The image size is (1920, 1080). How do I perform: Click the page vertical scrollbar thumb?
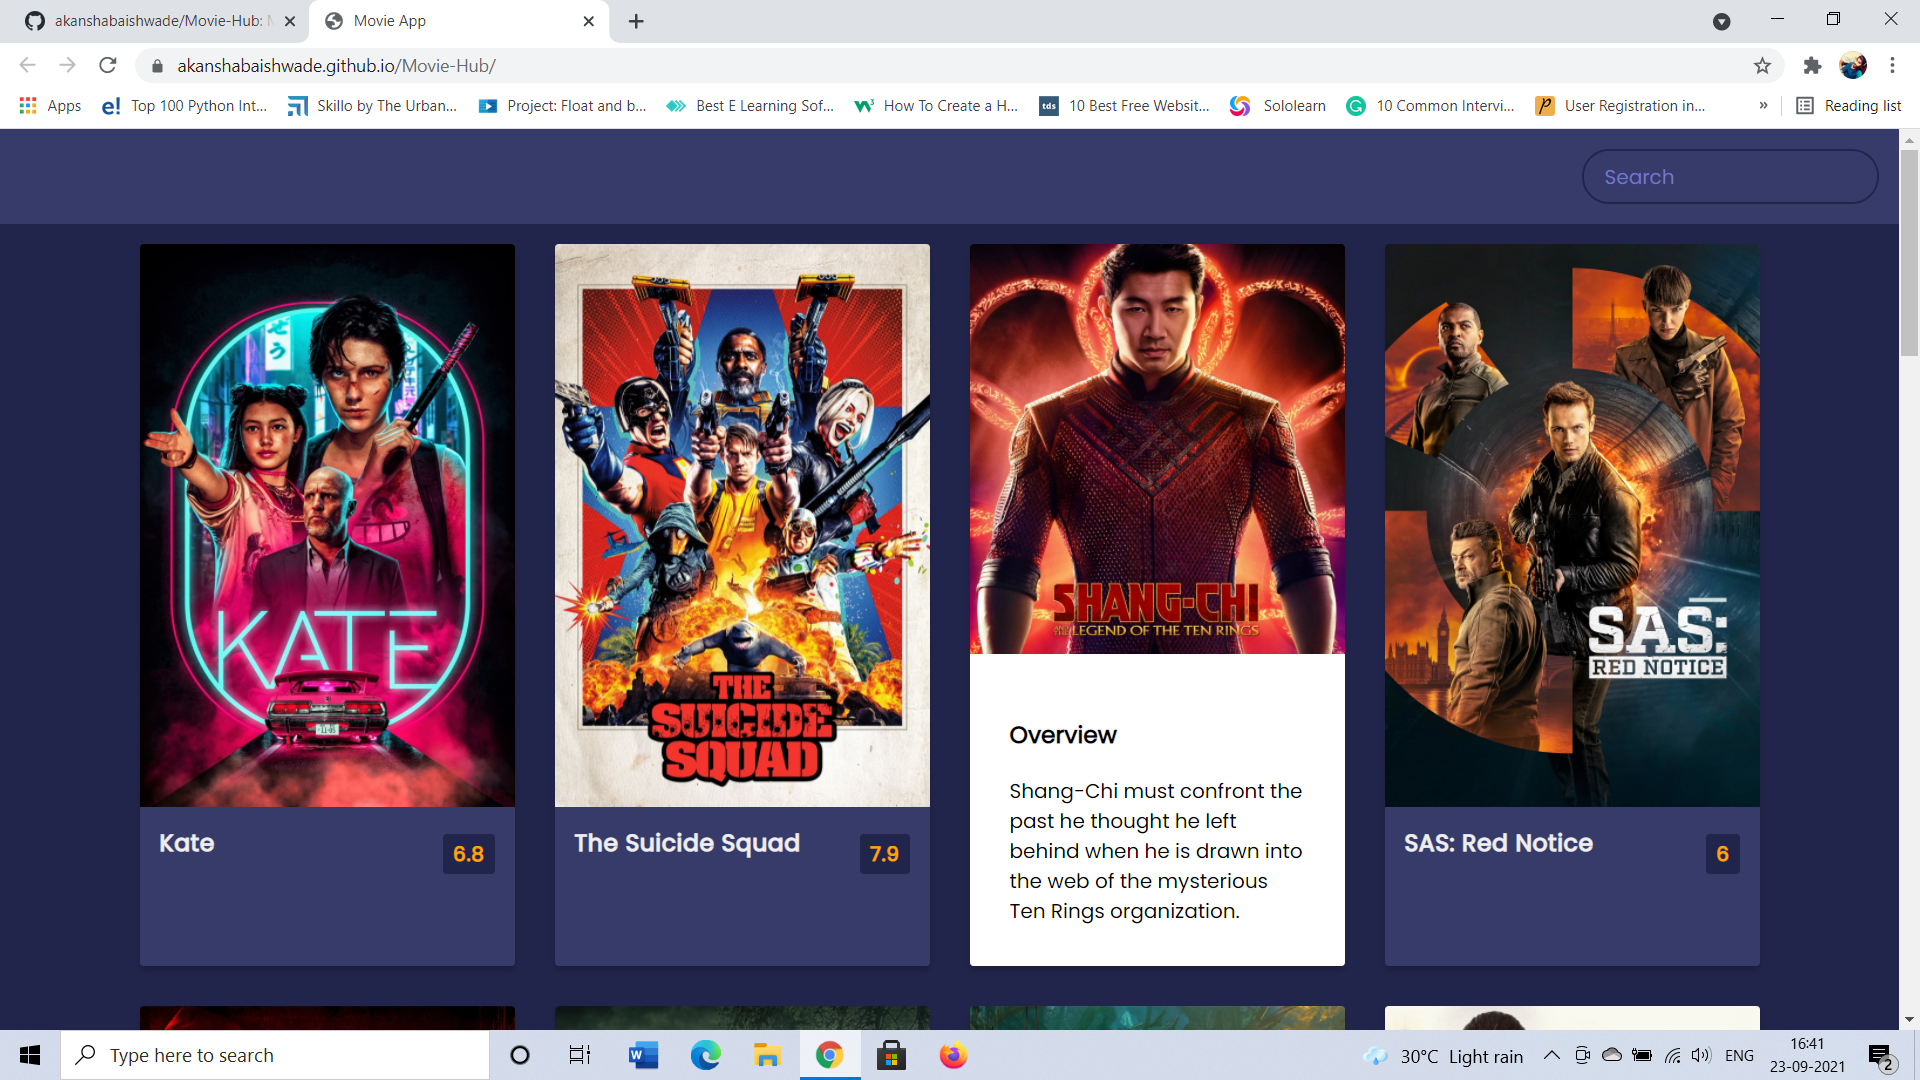point(1909,250)
